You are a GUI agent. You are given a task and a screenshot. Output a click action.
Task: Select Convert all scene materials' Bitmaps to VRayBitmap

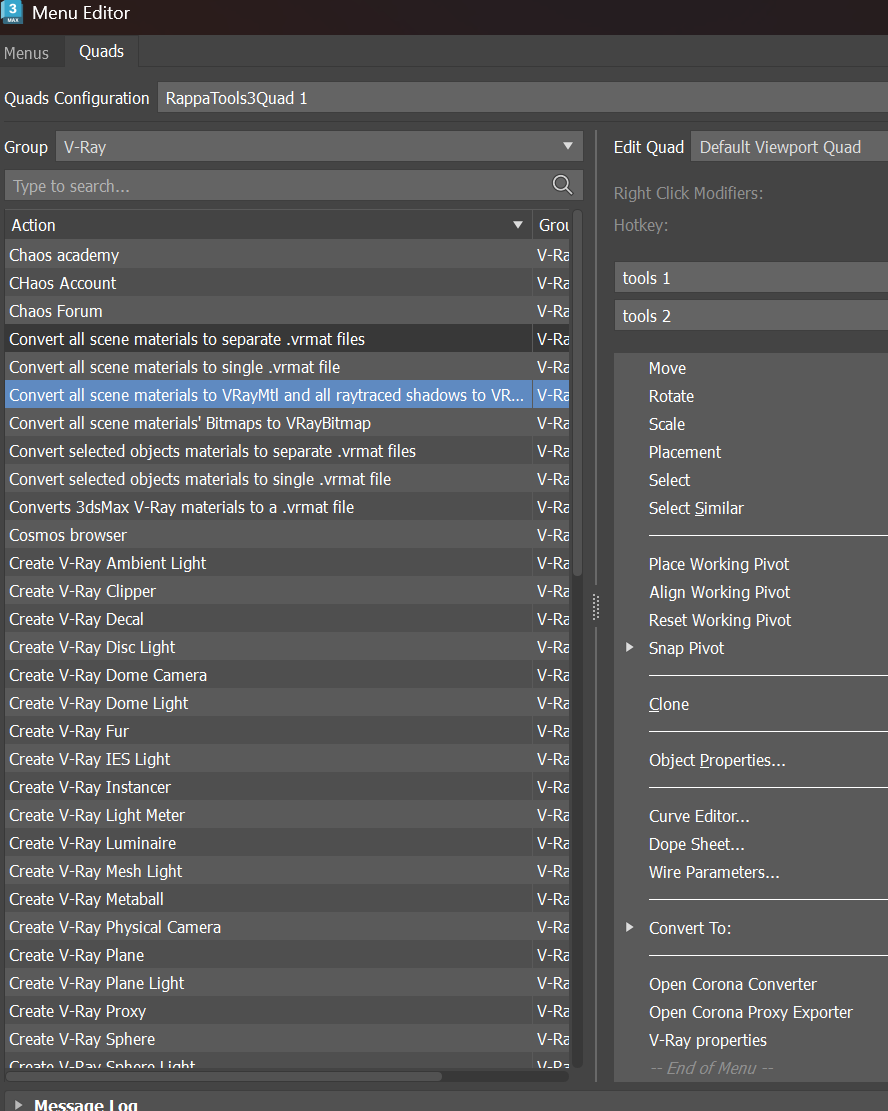287,423
